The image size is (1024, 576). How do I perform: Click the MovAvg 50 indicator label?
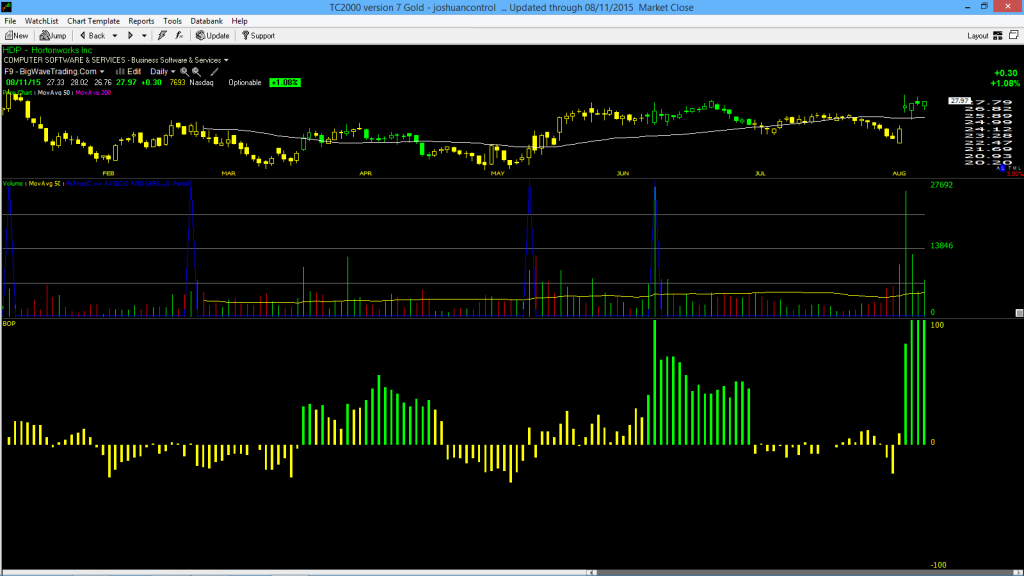pyautogui.click(x=54, y=93)
